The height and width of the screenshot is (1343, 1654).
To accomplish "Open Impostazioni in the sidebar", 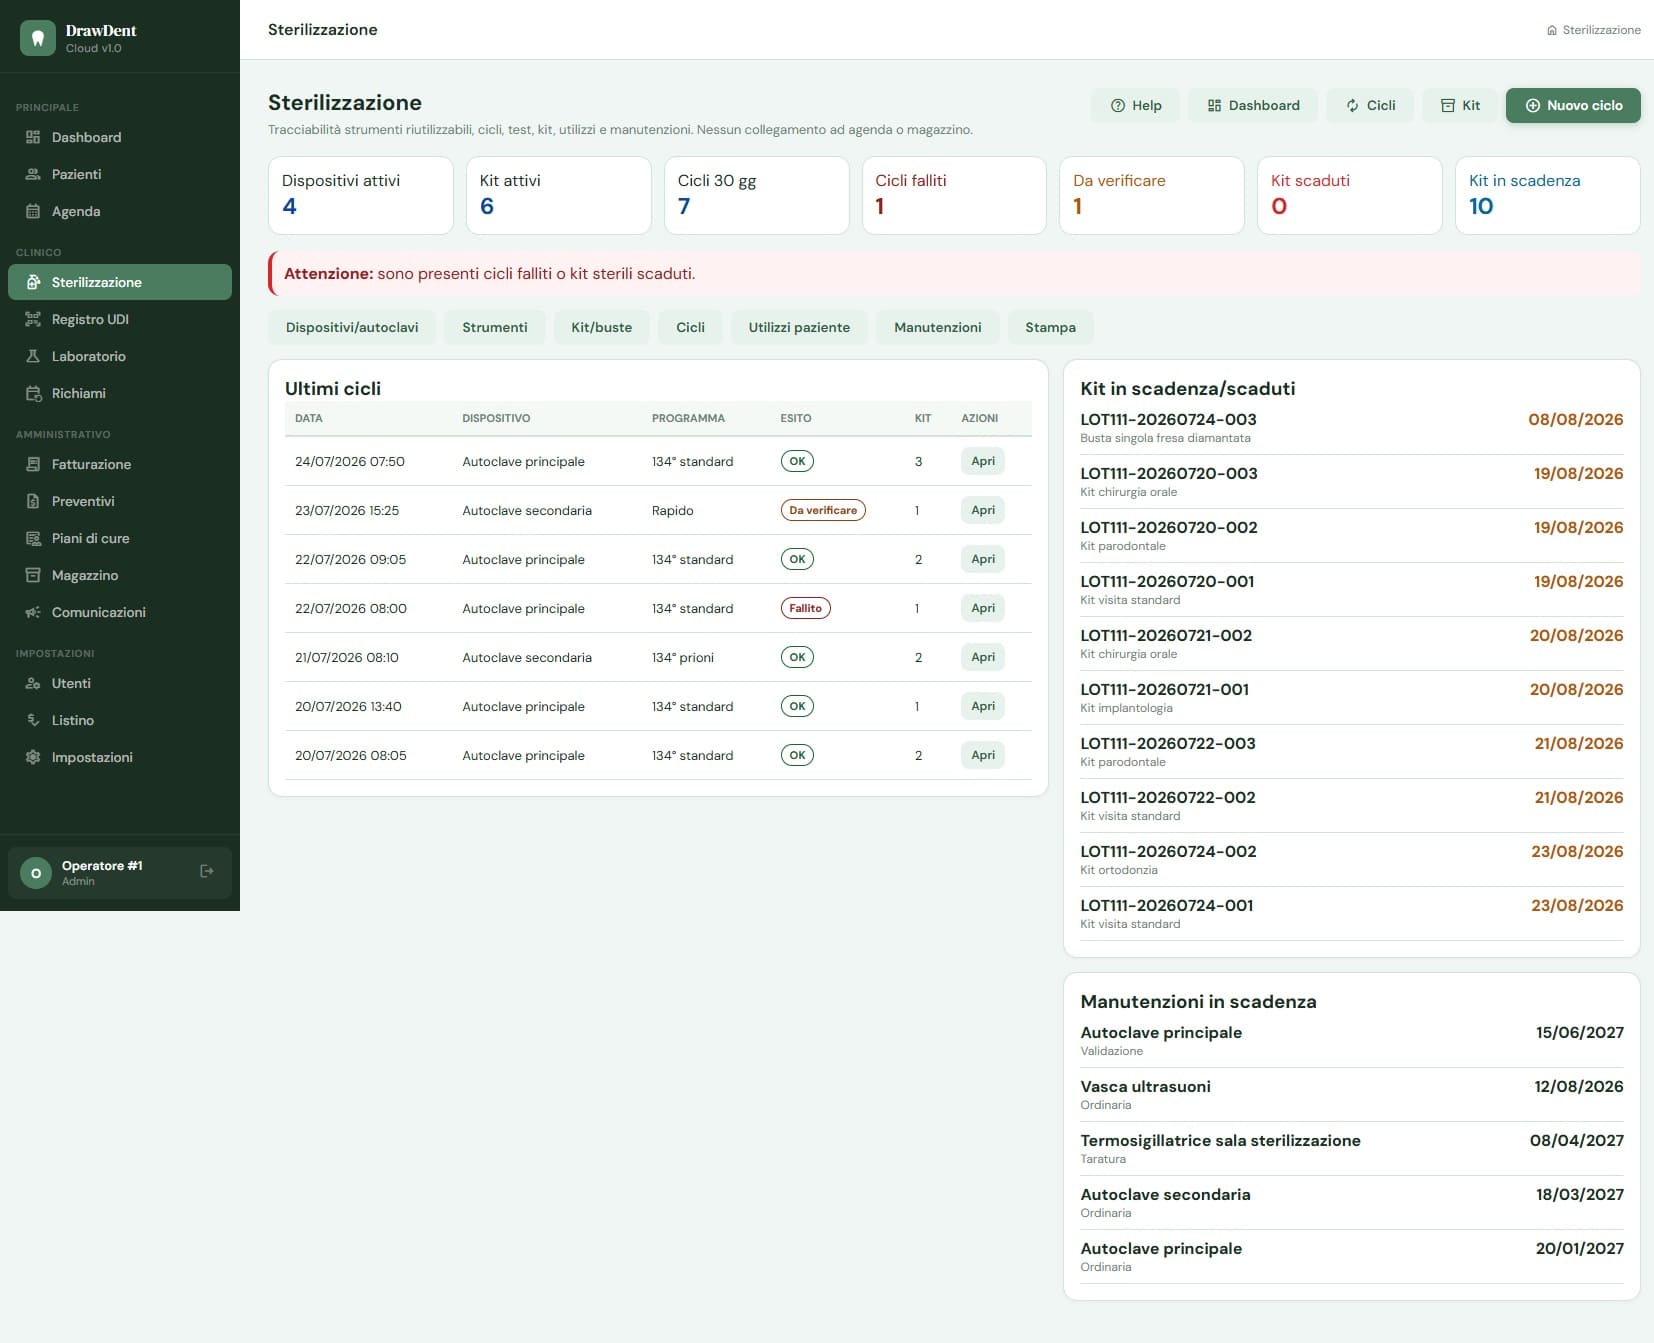I will [x=120, y=757].
